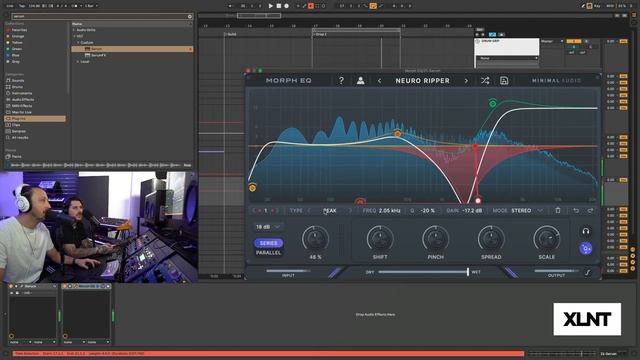Expand the Local folder
The height and width of the screenshot is (360, 640).
click(x=78, y=62)
